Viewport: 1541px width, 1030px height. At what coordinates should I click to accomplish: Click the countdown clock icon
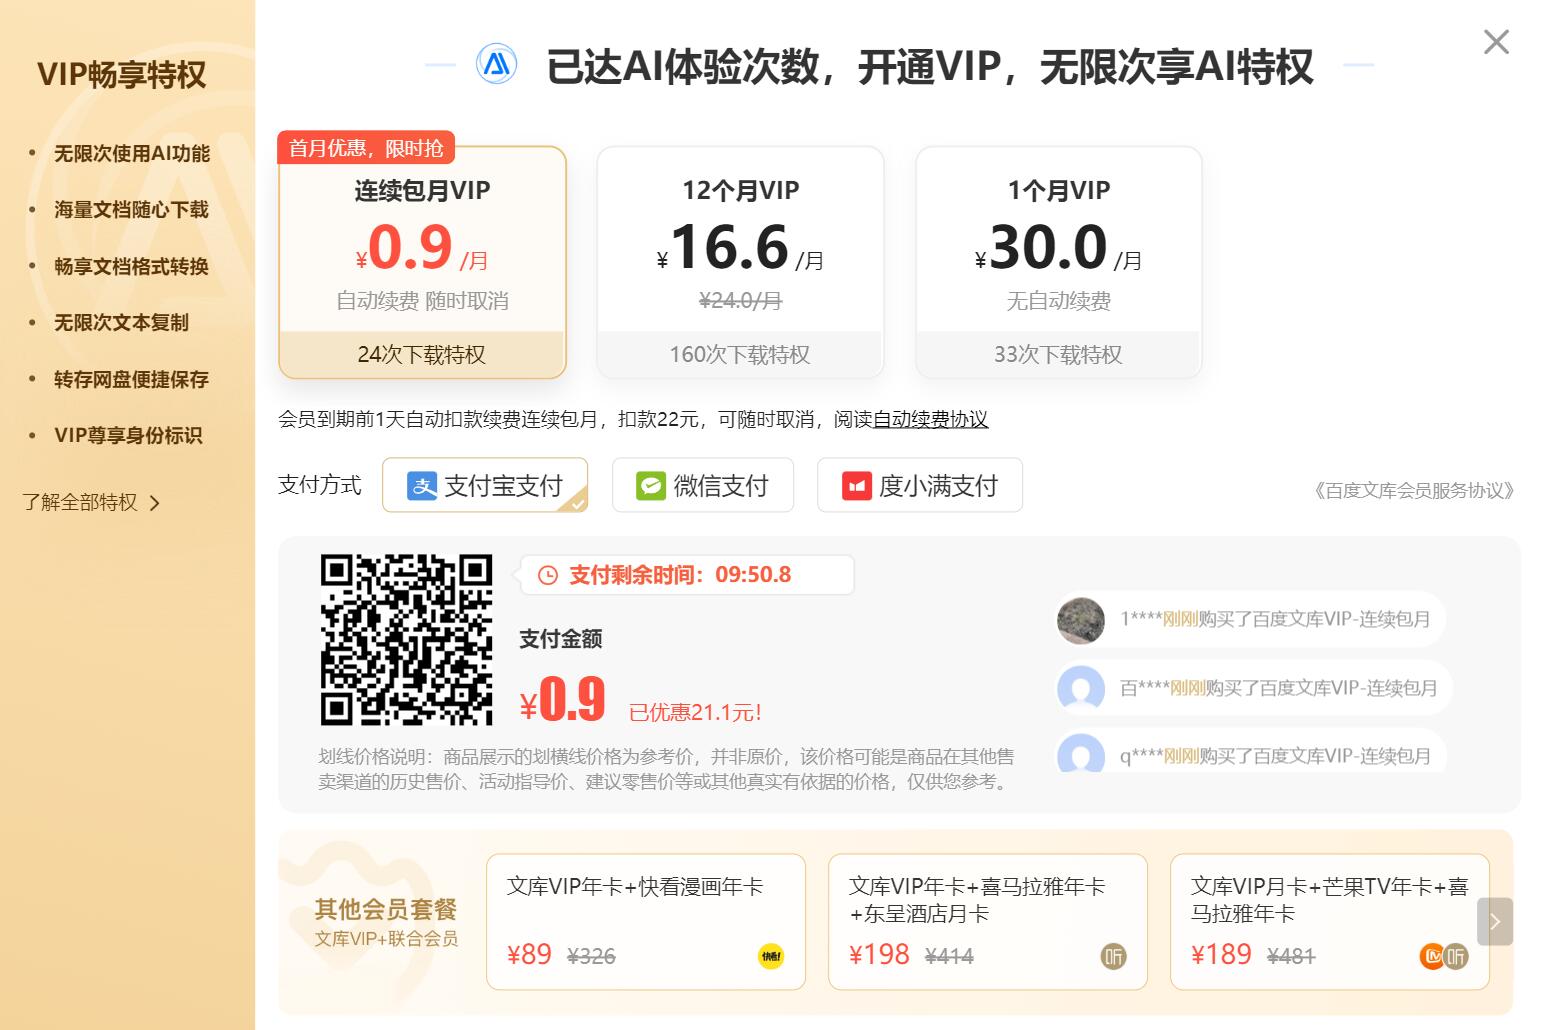click(548, 575)
